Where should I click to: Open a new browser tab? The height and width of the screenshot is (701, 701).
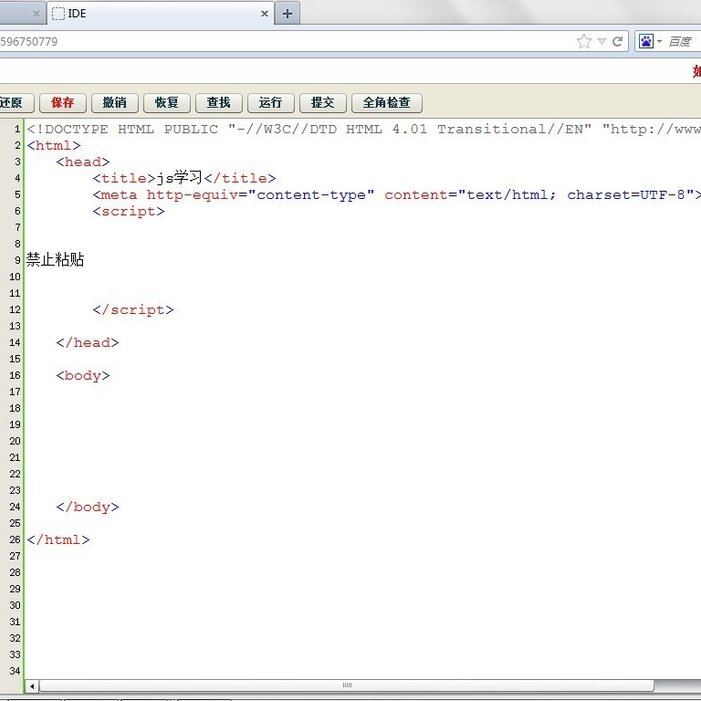click(x=287, y=14)
